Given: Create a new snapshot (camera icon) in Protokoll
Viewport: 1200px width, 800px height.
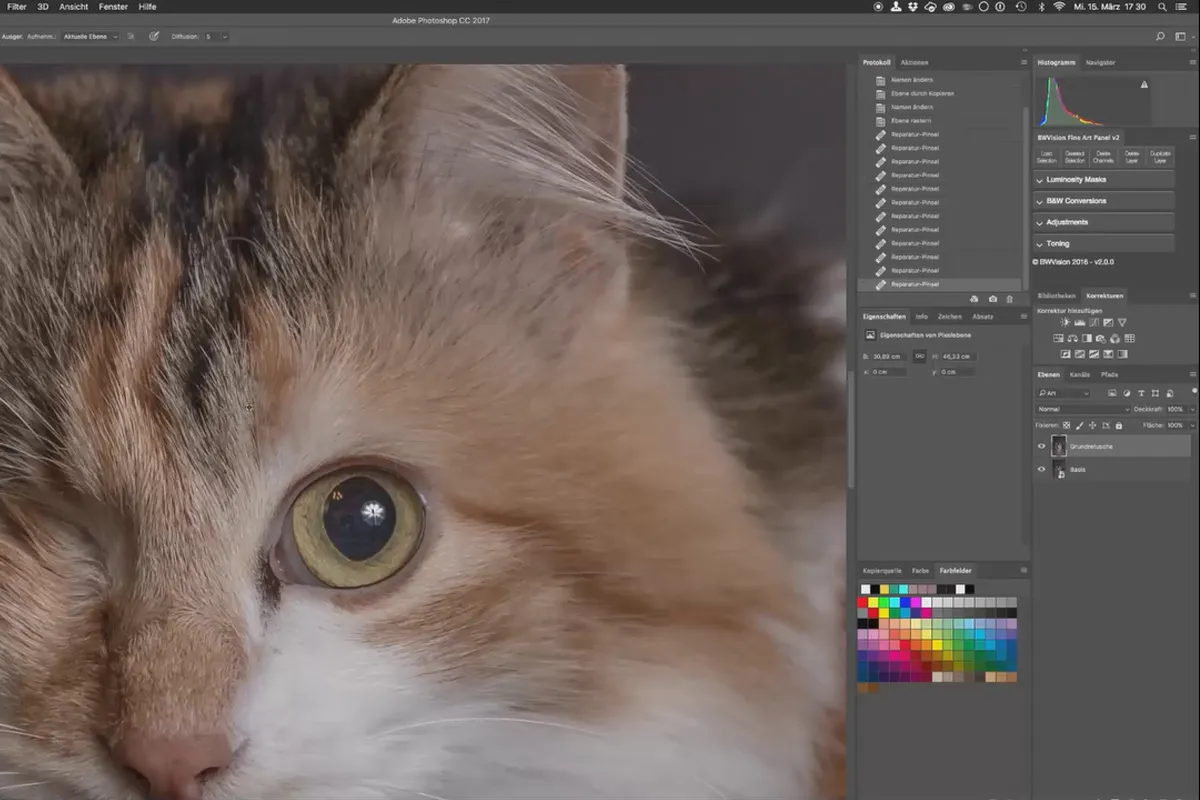Looking at the screenshot, I should pyautogui.click(x=992, y=299).
